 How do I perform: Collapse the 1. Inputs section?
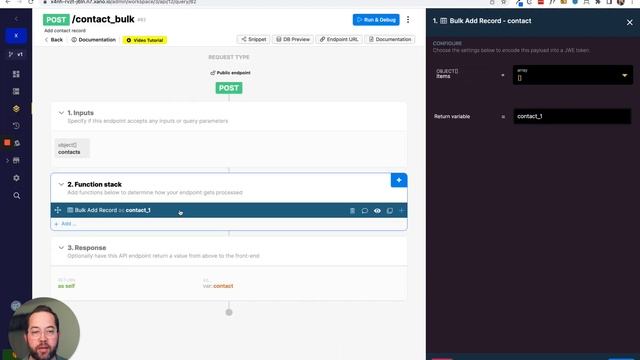click(61, 113)
